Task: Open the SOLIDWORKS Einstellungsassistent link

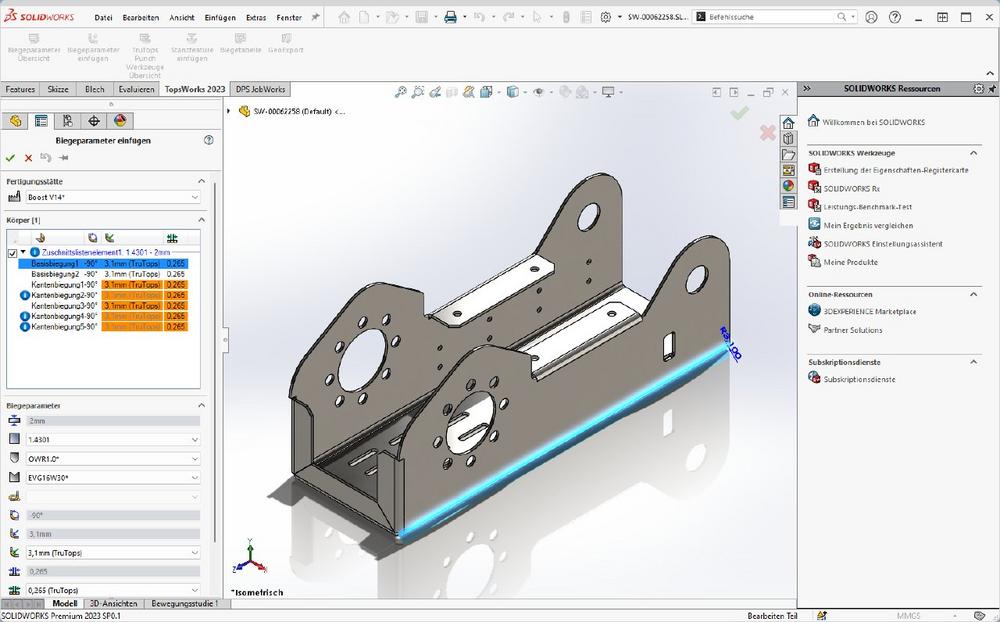Action: 883,244
